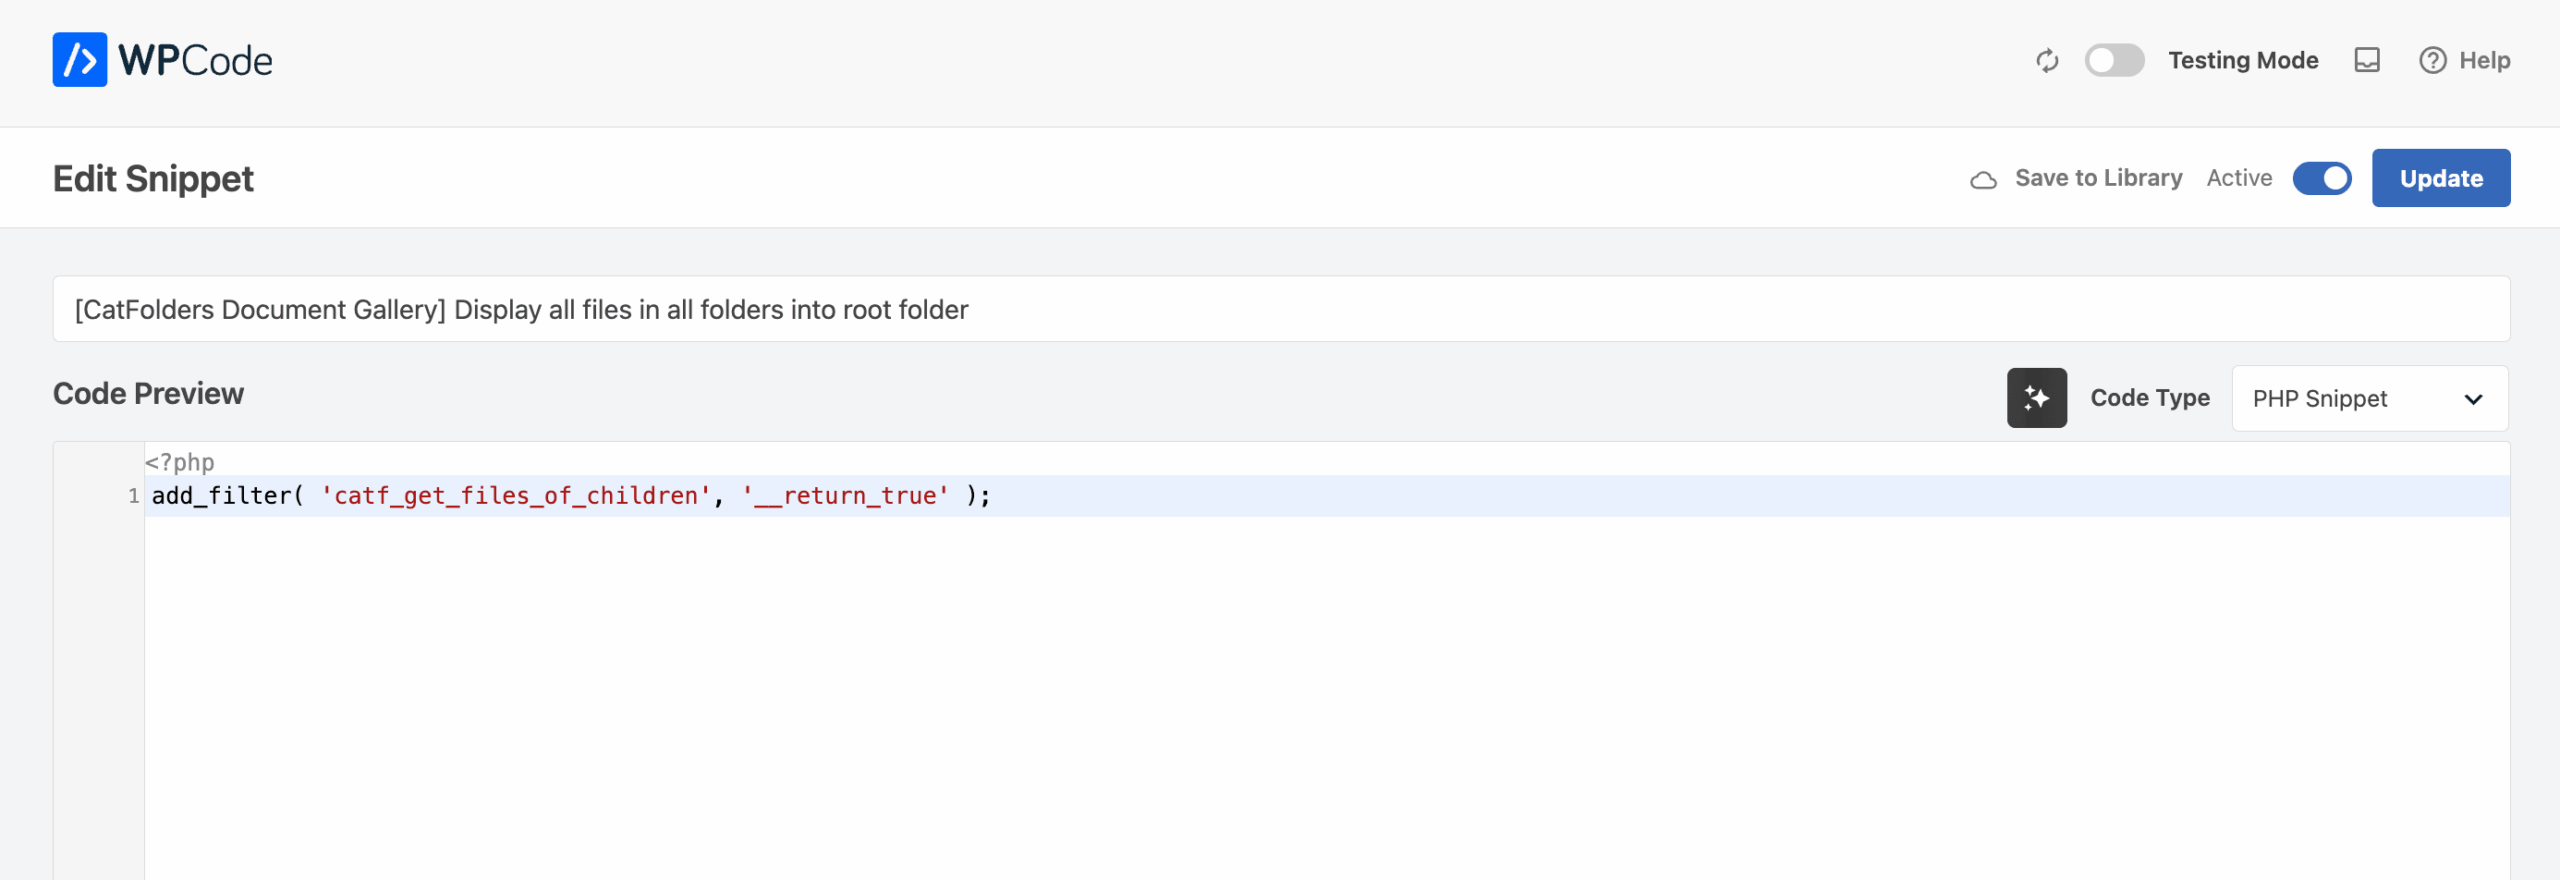Viewport: 2560px width, 880px height.
Task: Open the inbox notifications icon
Action: pyautogui.click(x=2367, y=61)
